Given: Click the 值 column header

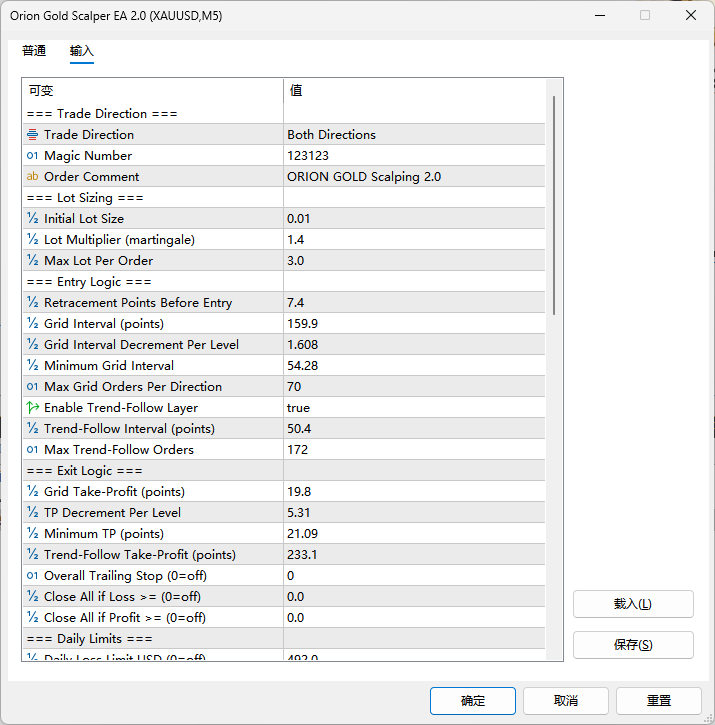Looking at the screenshot, I should (414, 91).
